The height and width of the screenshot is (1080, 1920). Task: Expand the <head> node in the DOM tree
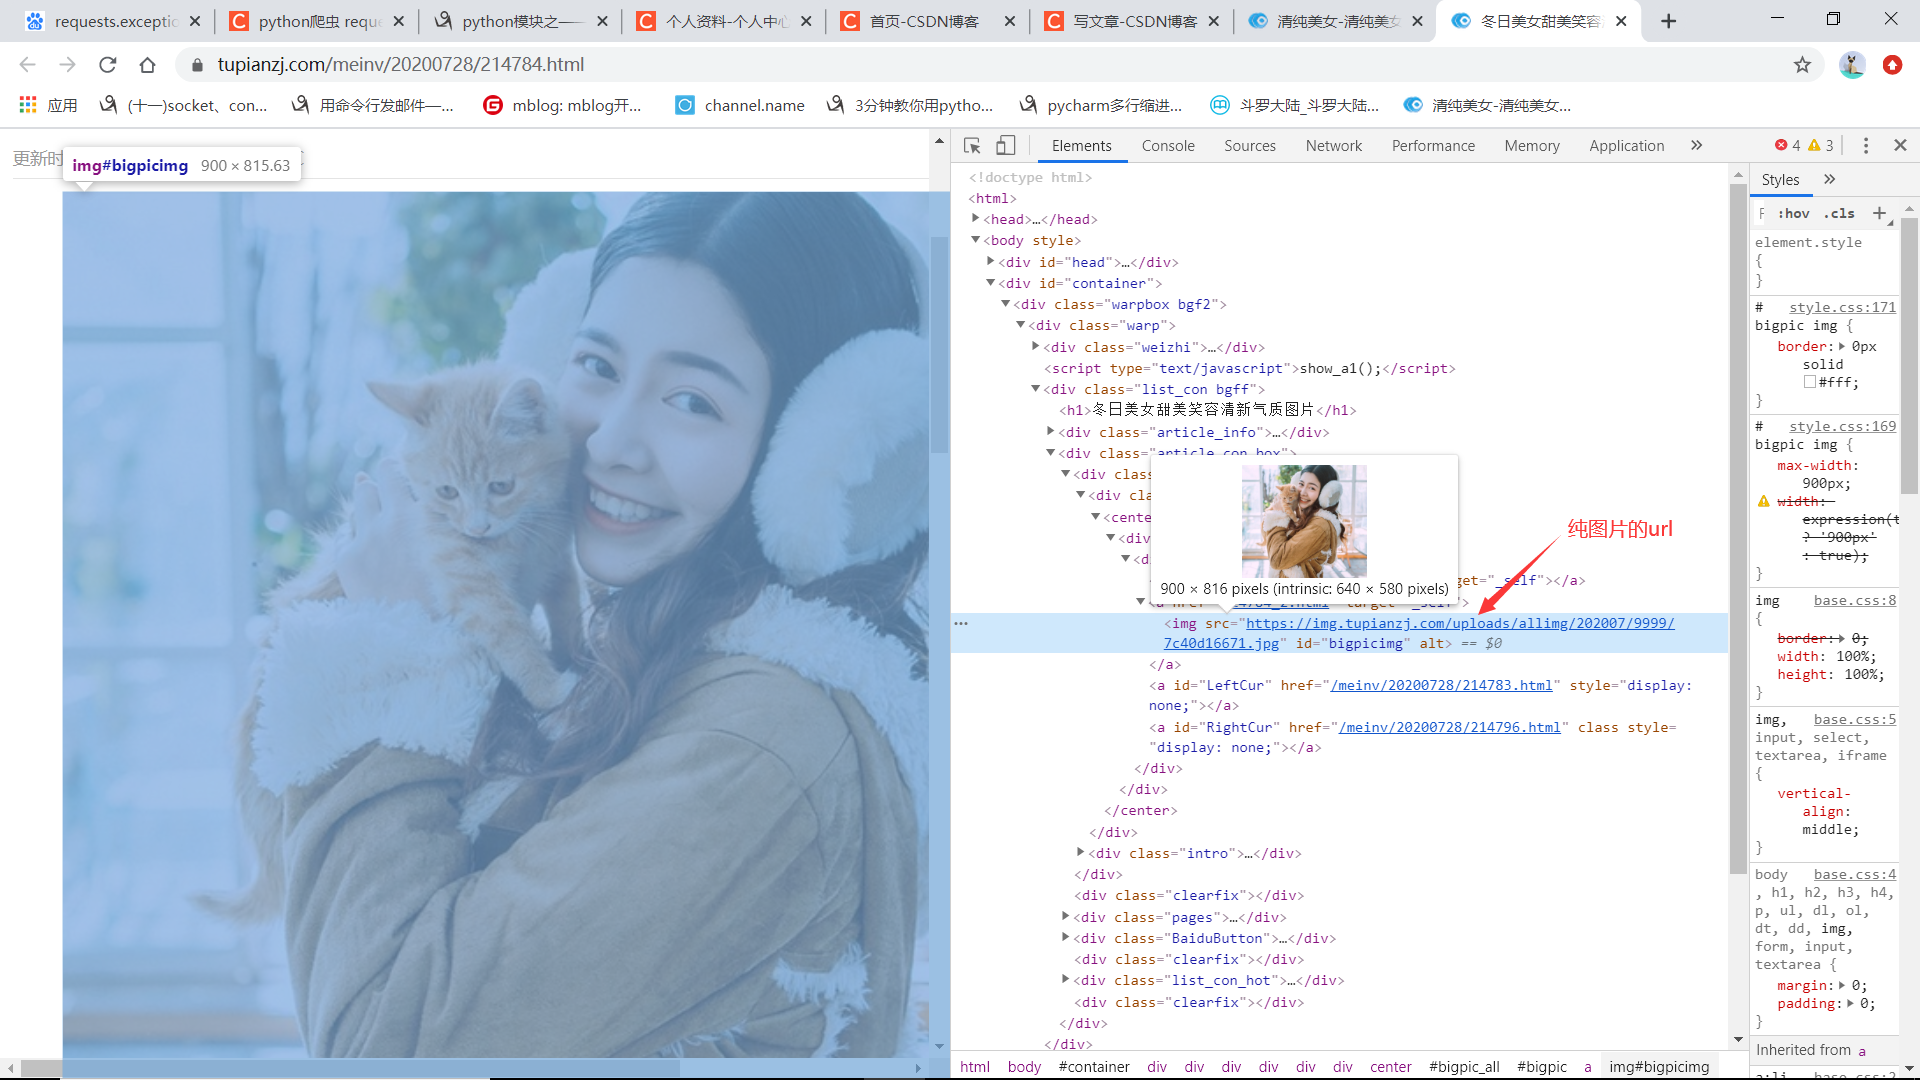point(977,218)
